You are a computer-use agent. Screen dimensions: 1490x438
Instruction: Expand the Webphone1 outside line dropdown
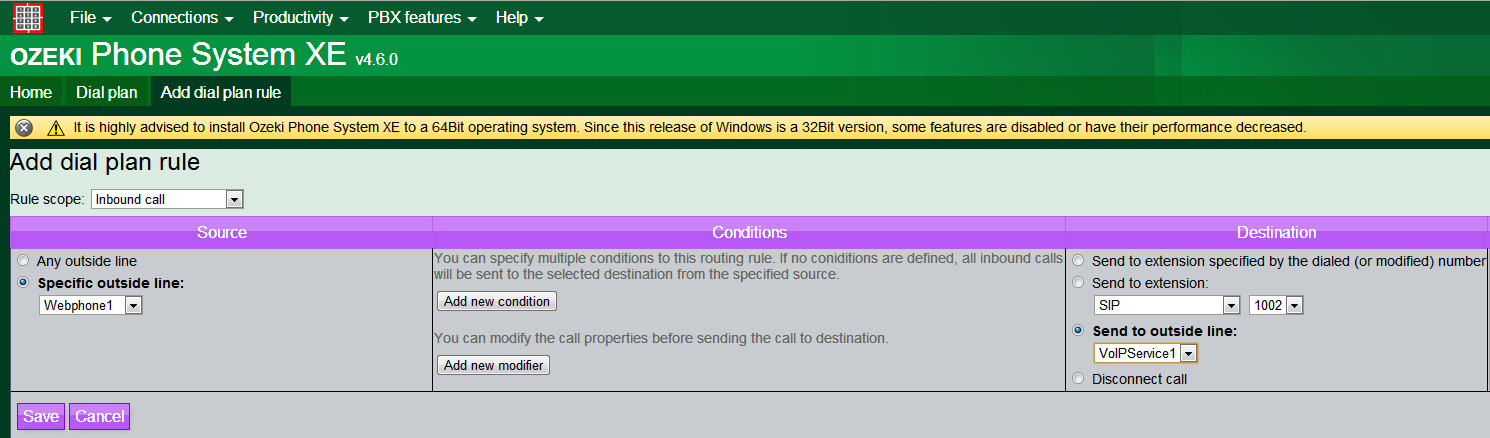point(91,306)
